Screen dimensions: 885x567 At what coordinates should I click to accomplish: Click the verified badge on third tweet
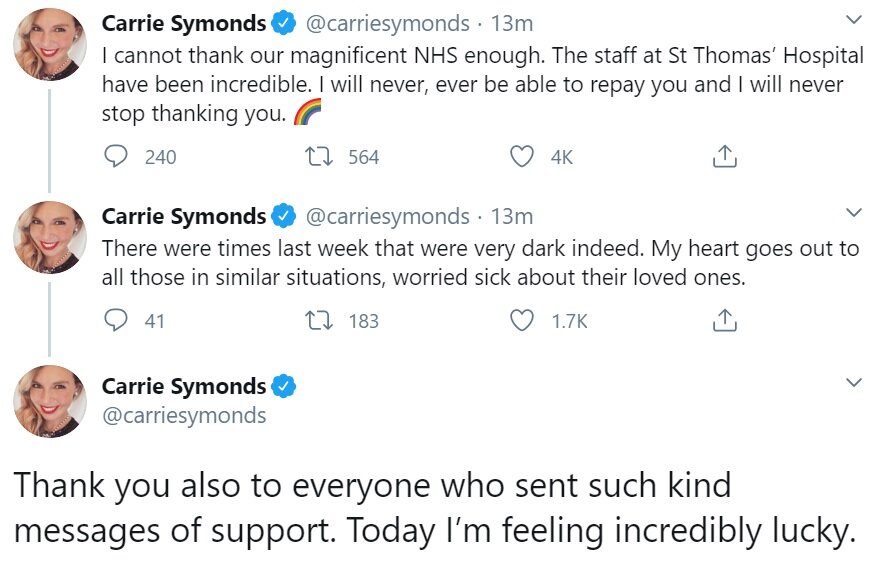point(284,386)
